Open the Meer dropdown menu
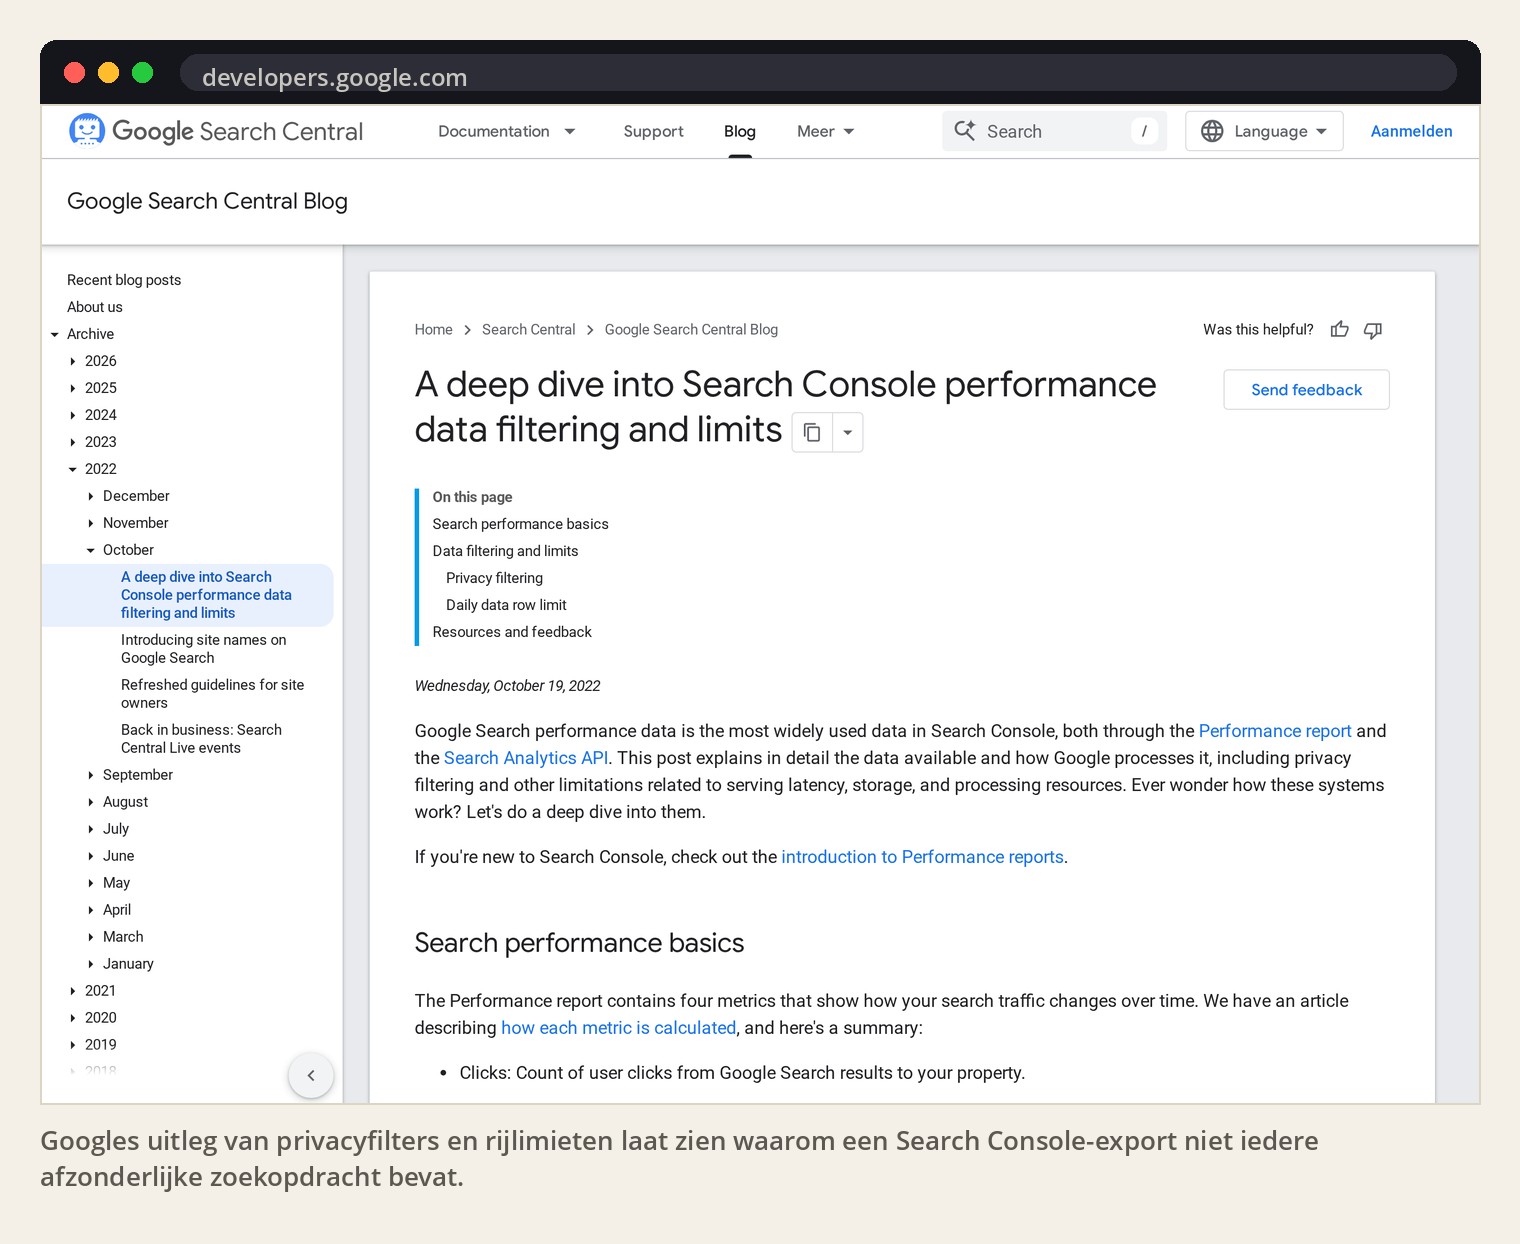The image size is (1520, 1244). click(826, 131)
